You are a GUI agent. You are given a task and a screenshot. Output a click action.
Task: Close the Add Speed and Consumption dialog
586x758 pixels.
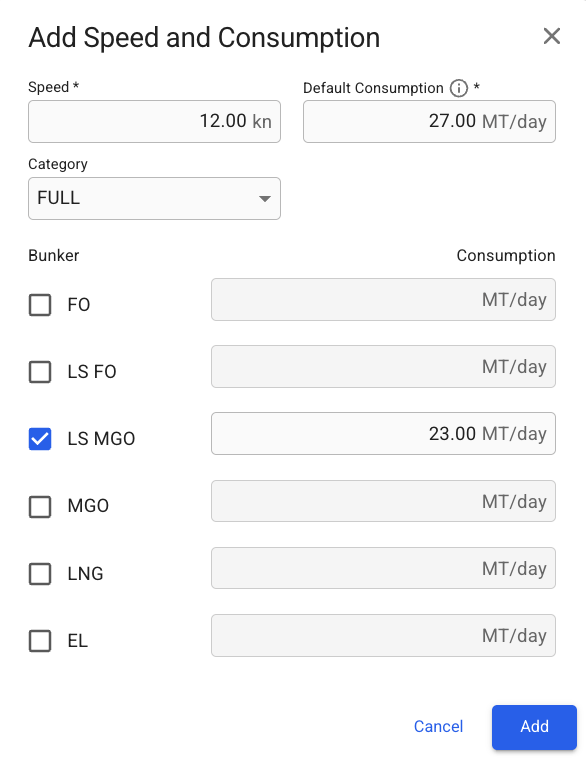click(x=552, y=36)
